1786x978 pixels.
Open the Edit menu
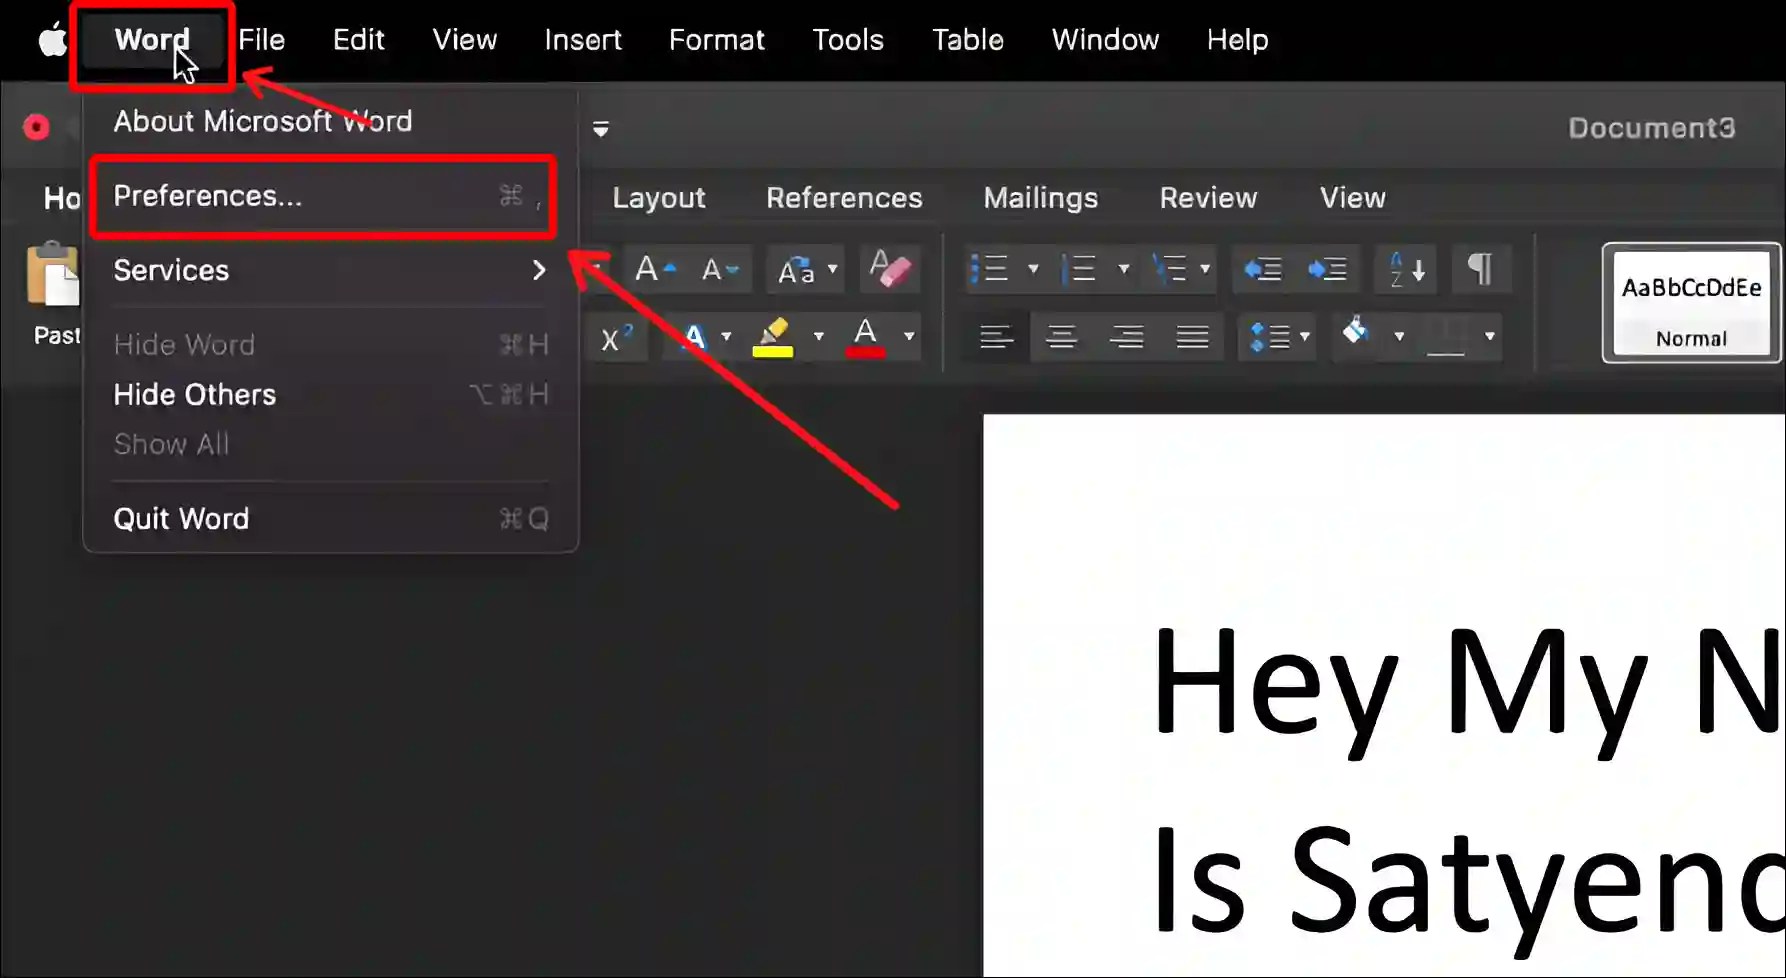pyautogui.click(x=359, y=40)
